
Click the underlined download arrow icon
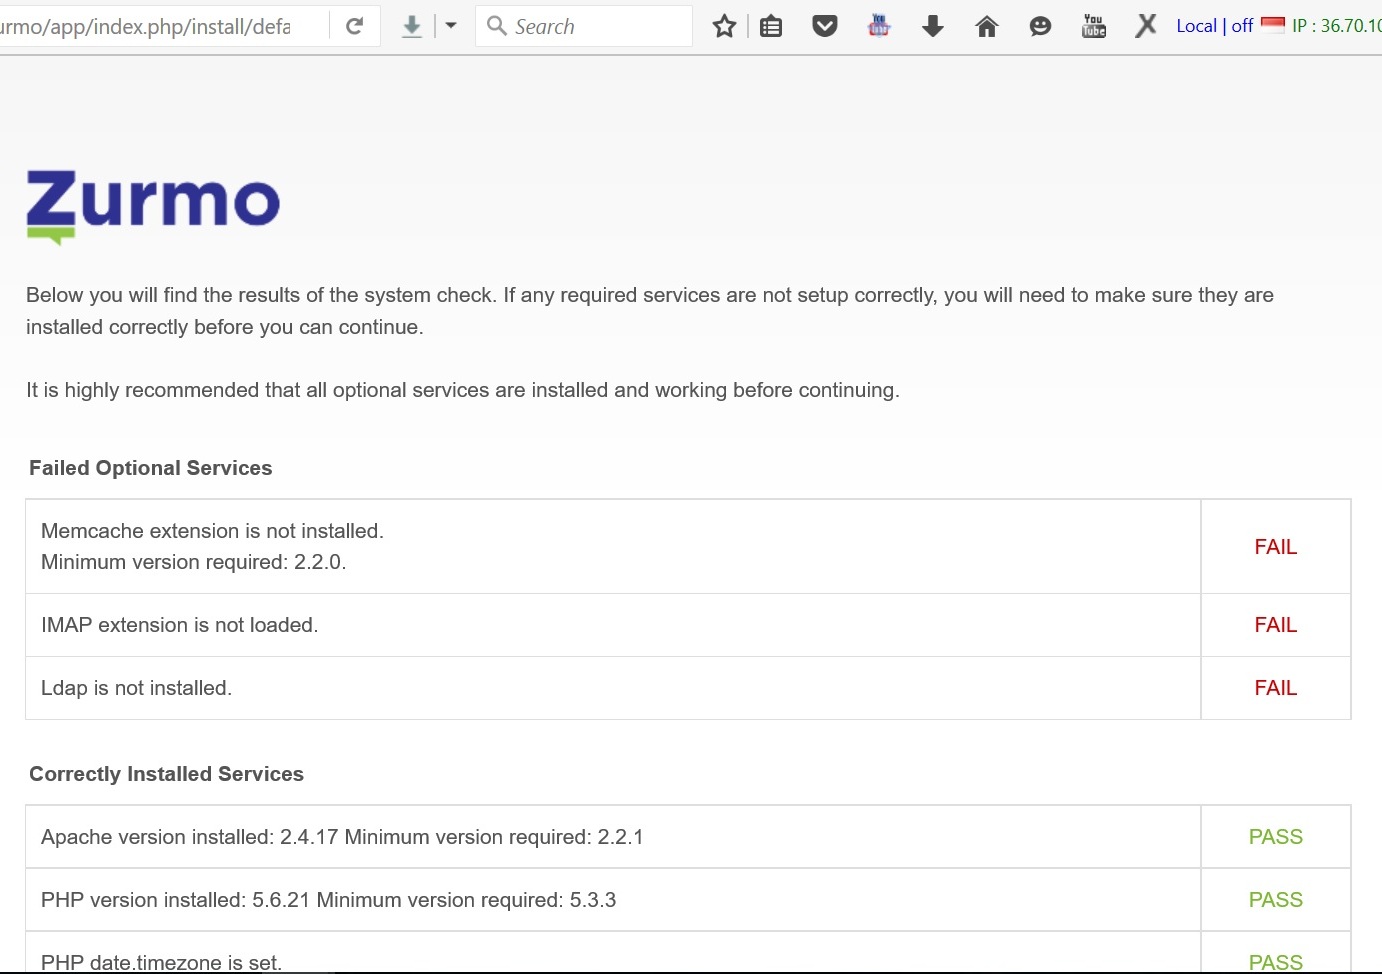coord(412,26)
